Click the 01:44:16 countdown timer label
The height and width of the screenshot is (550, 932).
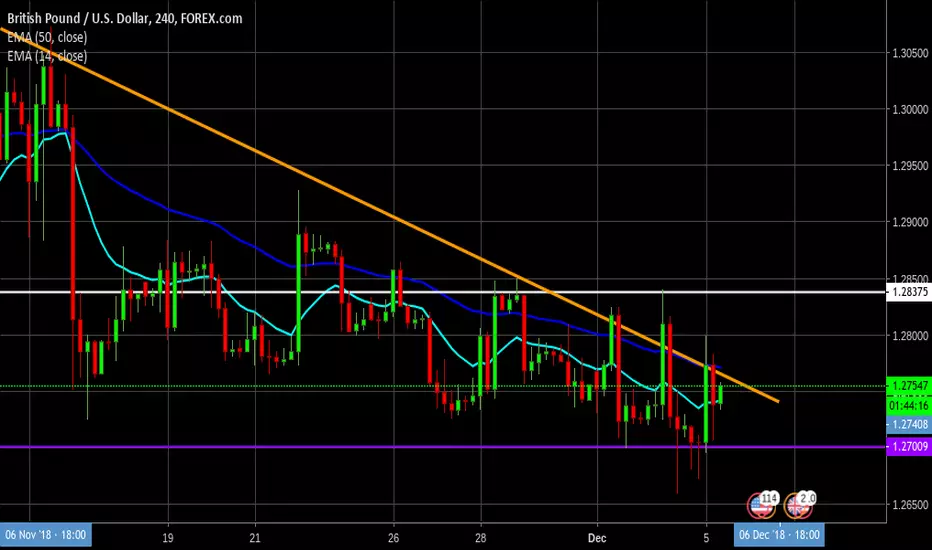pyautogui.click(x=909, y=406)
